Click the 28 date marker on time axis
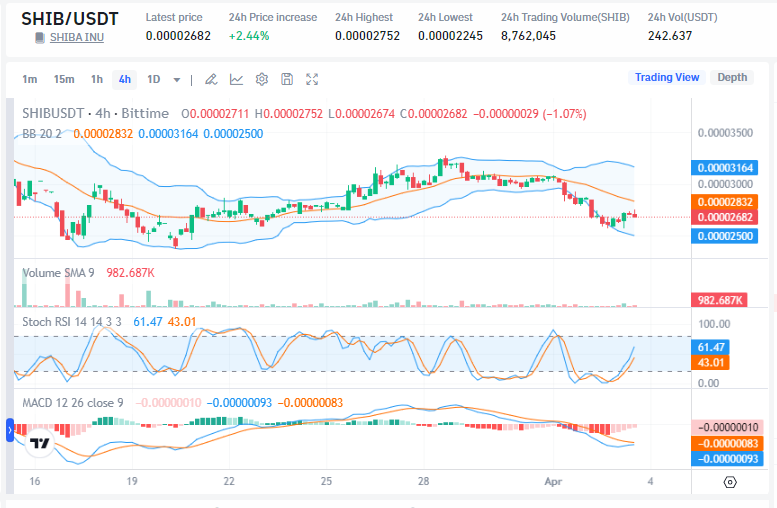The height and width of the screenshot is (508, 777). [423, 481]
